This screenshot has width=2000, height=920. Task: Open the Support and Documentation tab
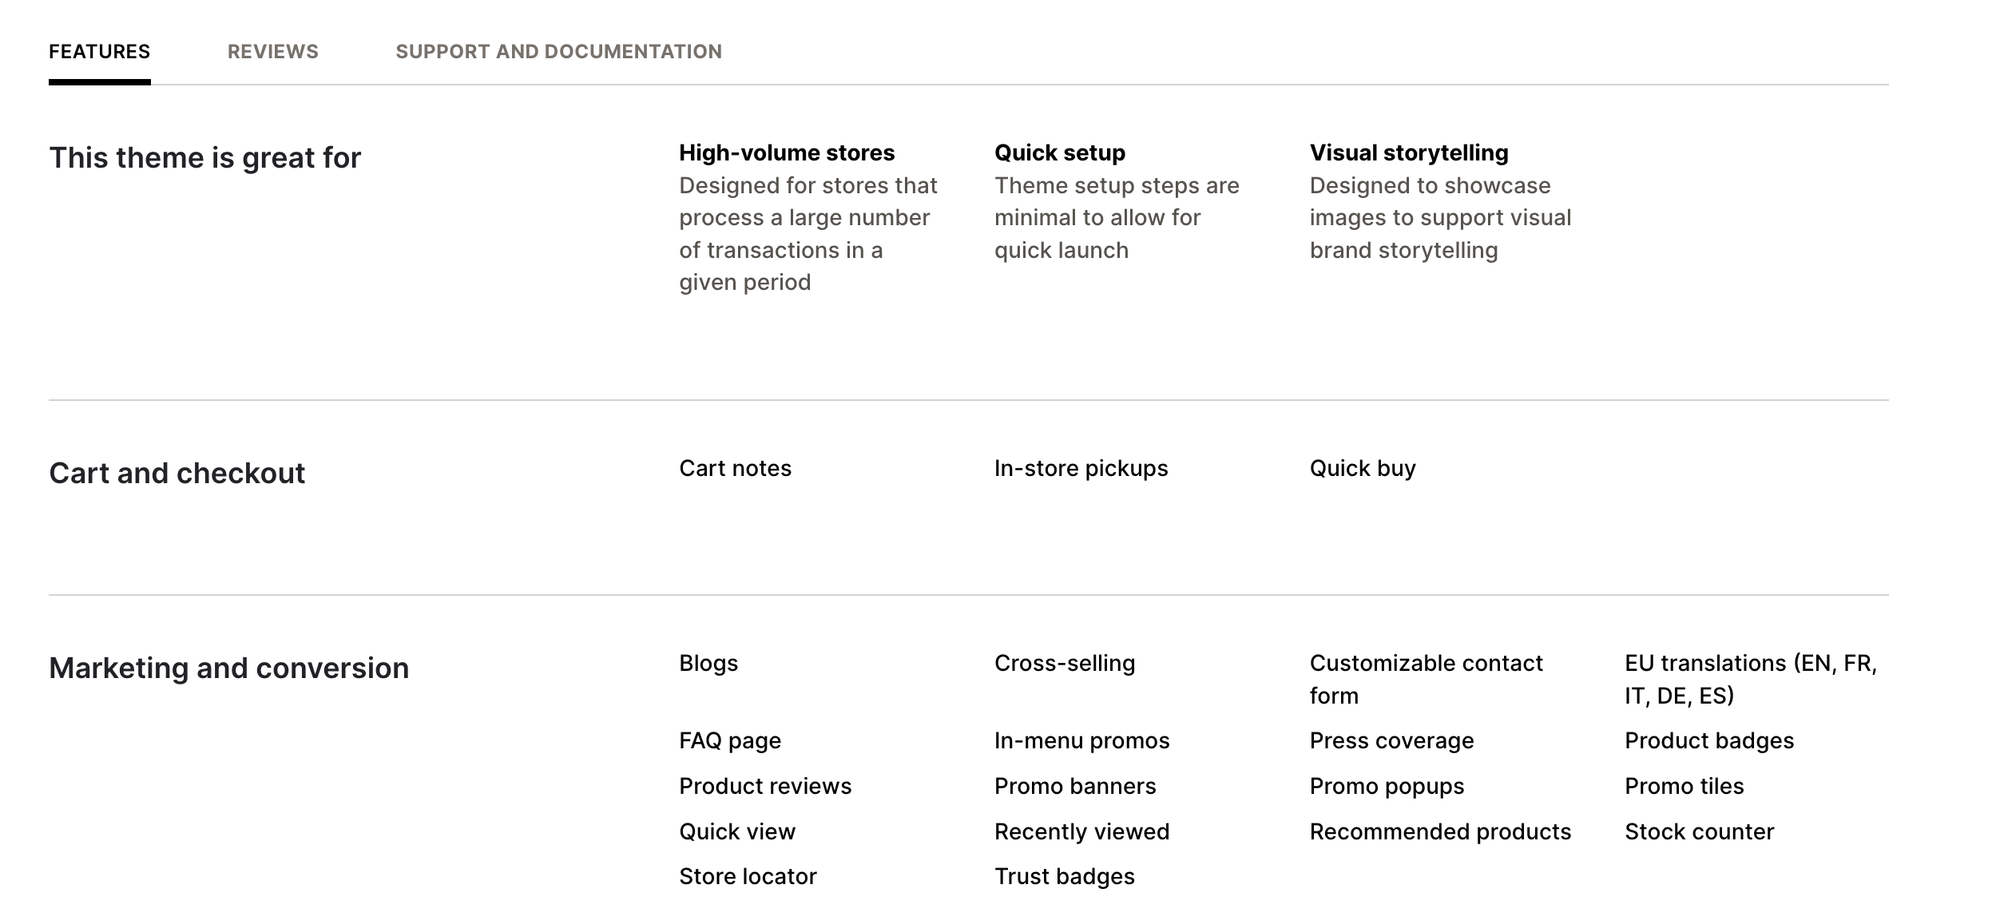[559, 51]
